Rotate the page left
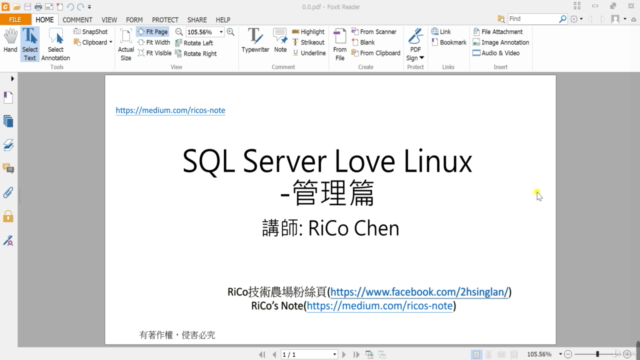640x360 pixels. click(x=194, y=43)
